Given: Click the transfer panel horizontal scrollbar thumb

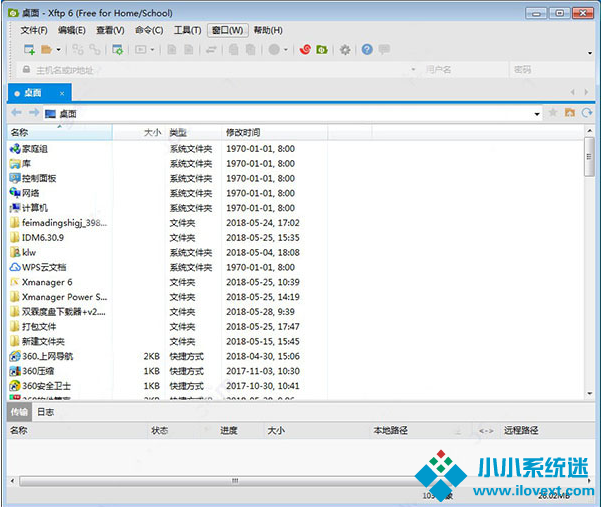Looking at the screenshot, I should pyautogui.click(x=235, y=481).
